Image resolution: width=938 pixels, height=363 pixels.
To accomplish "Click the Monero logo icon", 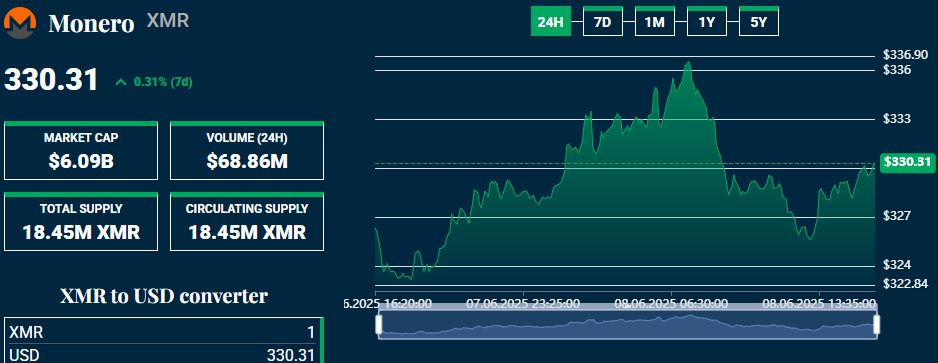I will pyautogui.click(x=20, y=23).
